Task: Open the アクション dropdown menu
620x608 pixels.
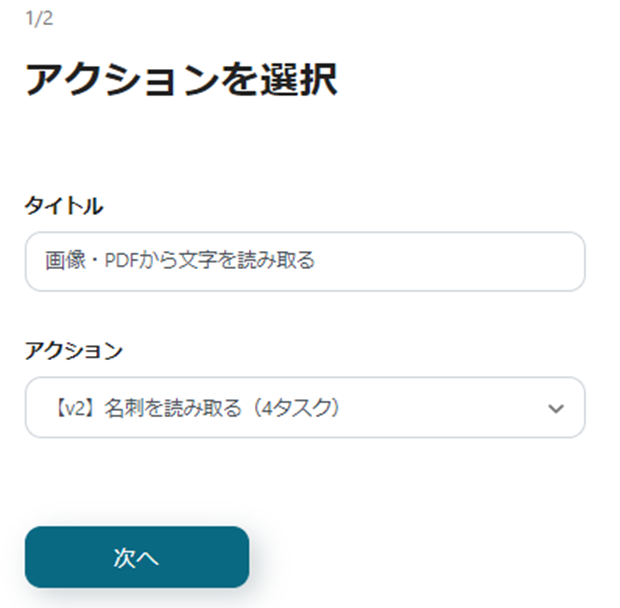Action: 304,407
